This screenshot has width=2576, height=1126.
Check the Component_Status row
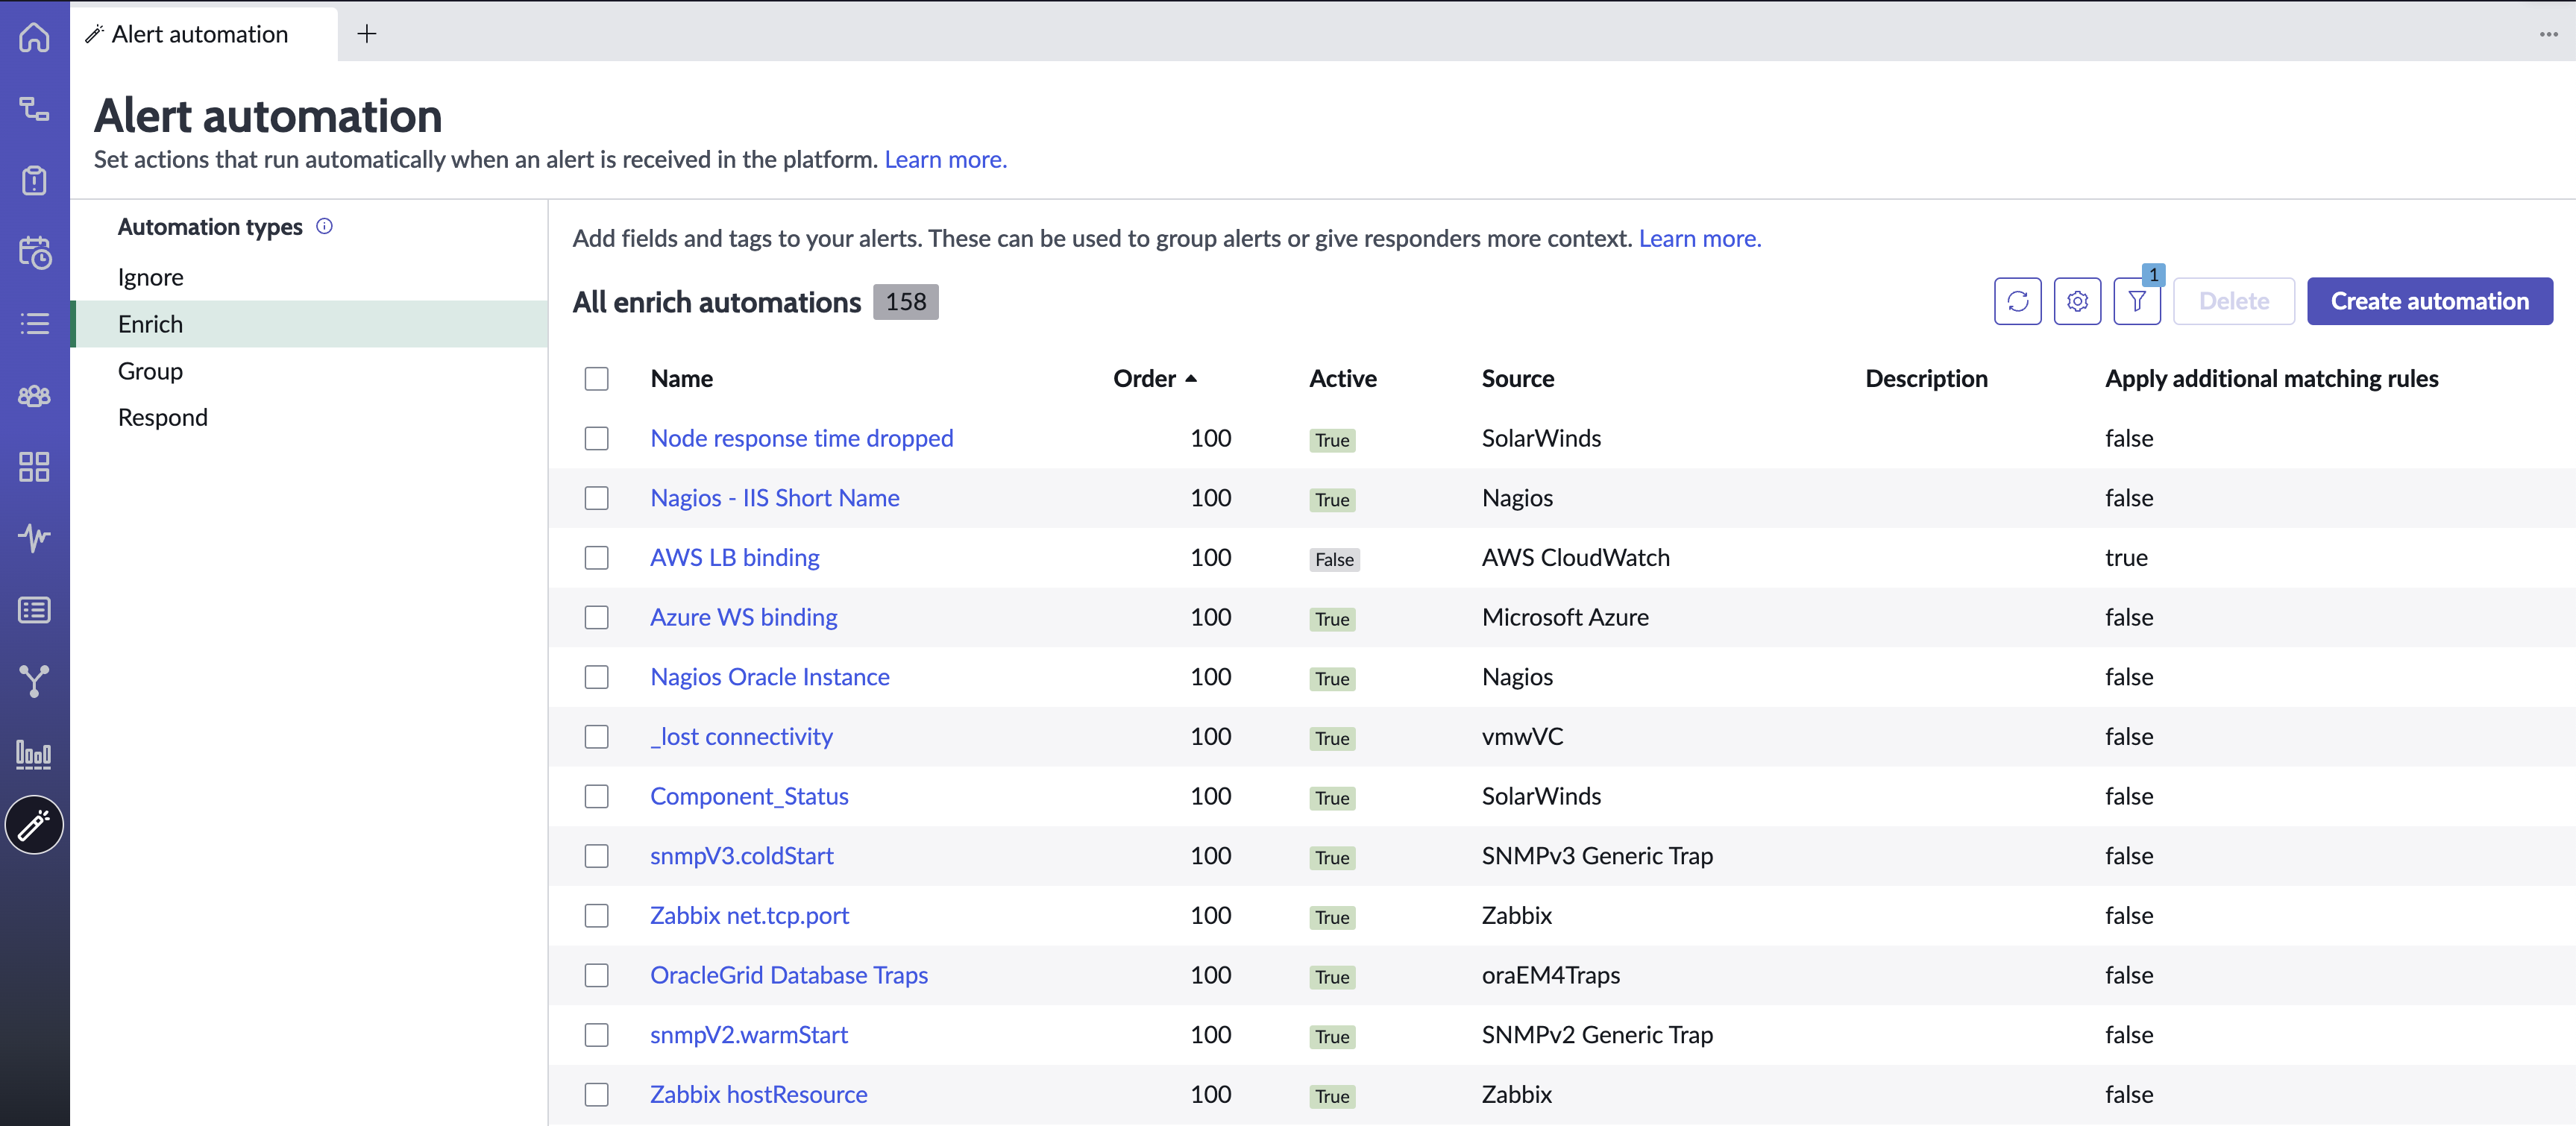click(596, 796)
